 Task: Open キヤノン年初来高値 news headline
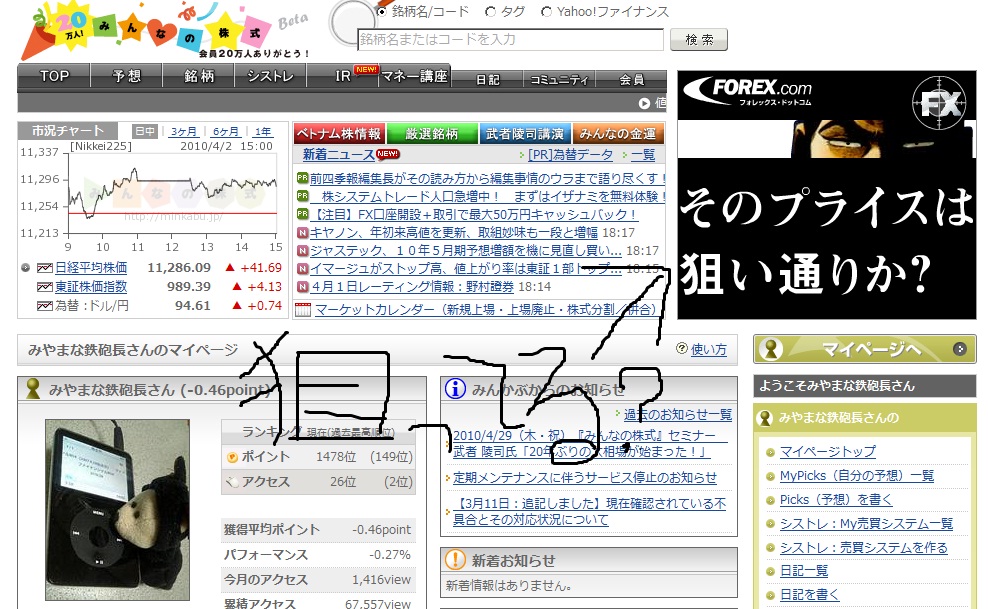(454, 232)
